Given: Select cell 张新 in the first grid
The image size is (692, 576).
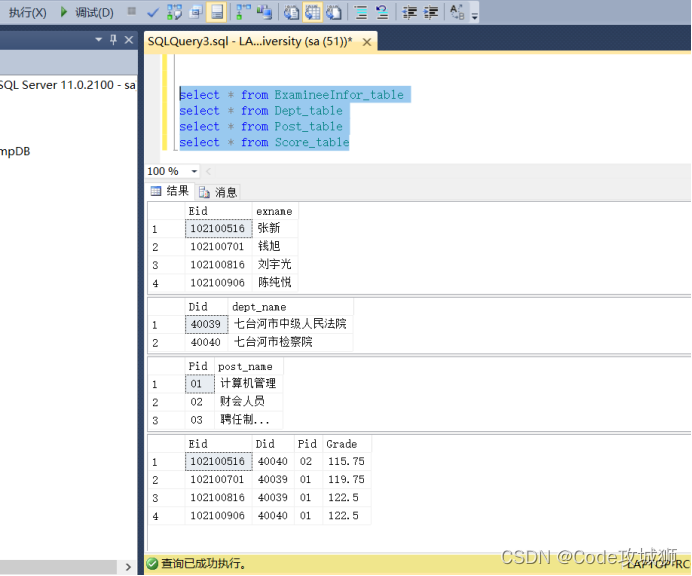Looking at the screenshot, I should [x=275, y=228].
